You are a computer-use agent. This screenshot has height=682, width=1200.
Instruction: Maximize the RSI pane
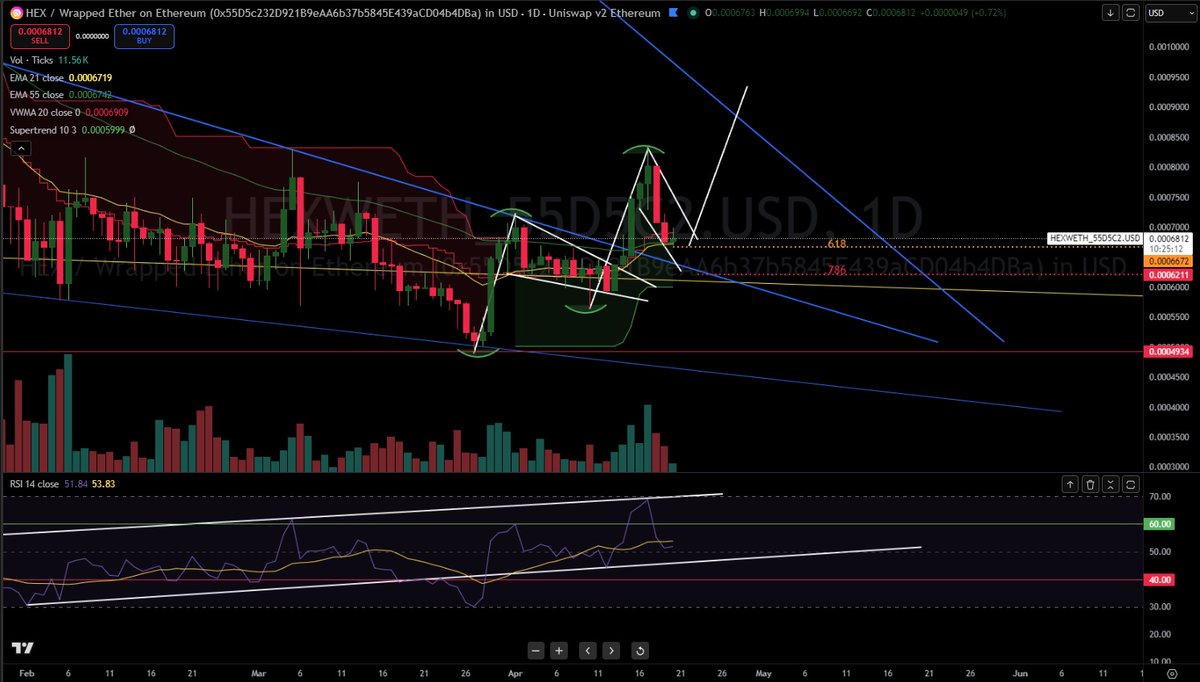(x=1130, y=484)
